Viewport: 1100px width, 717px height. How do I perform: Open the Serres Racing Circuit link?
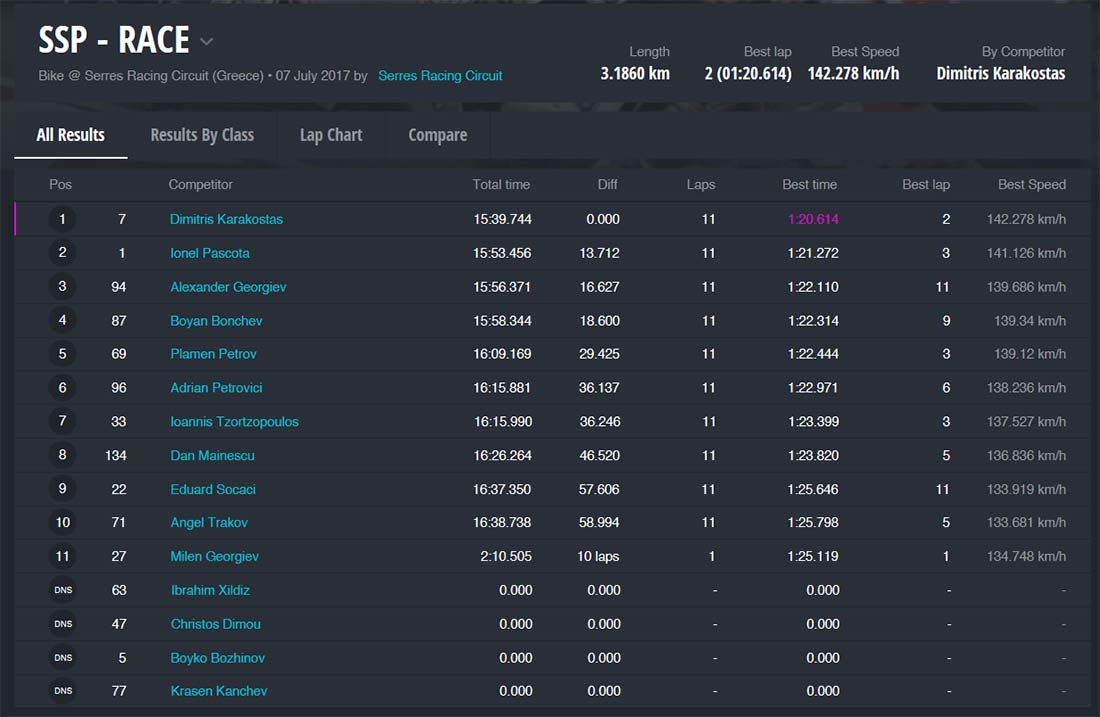pyautogui.click(x=440, y=76)
